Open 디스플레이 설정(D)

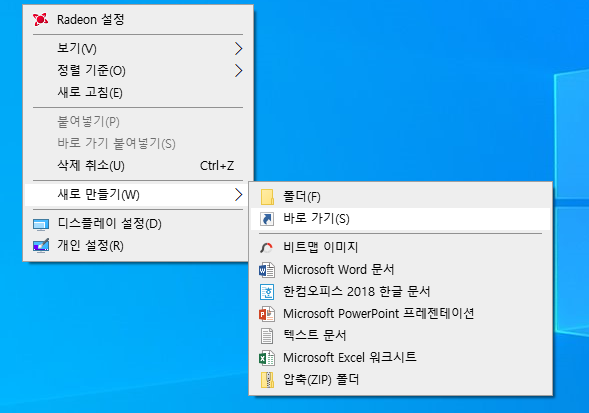138,224
